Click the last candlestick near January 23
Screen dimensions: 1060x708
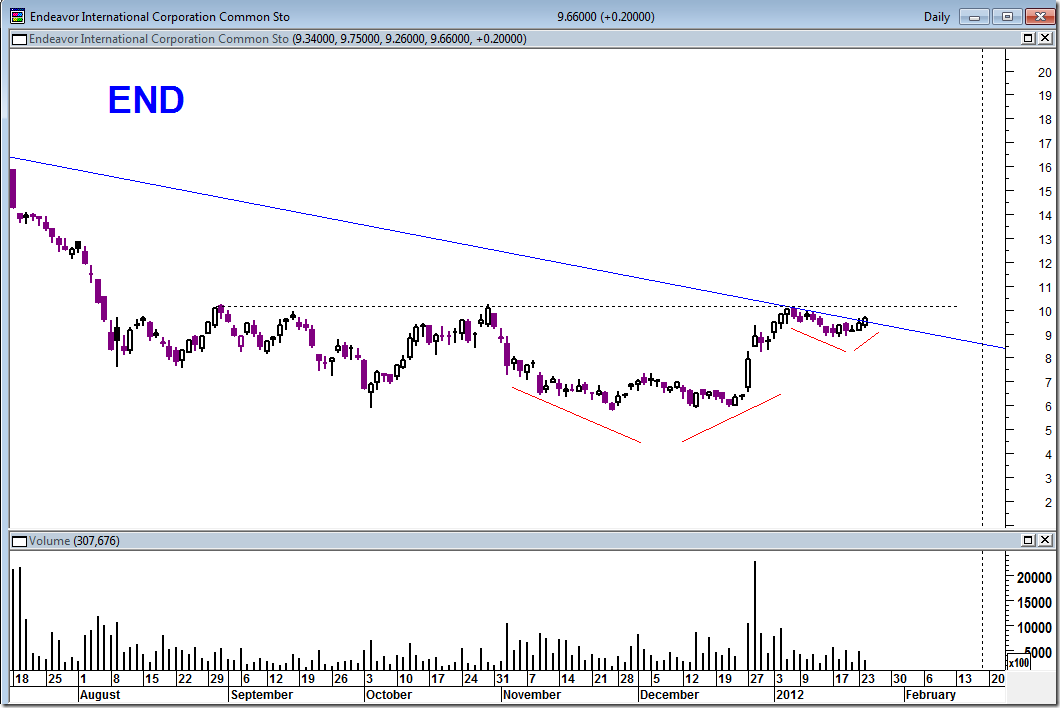point(865,322)
